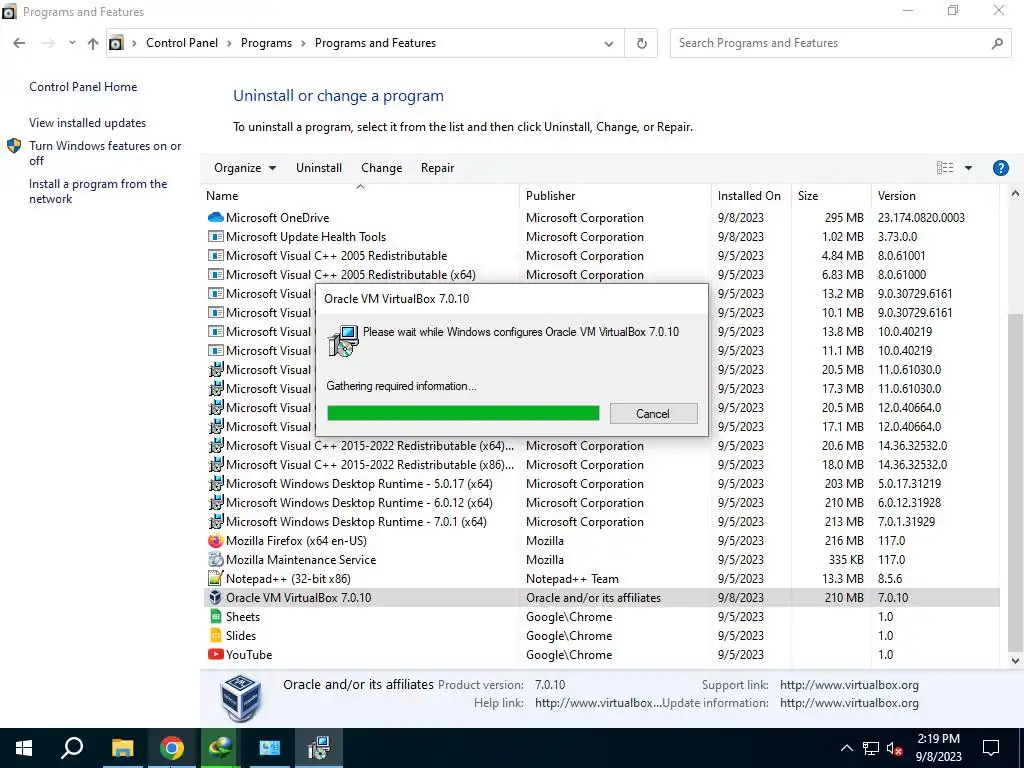Open the Windows Start menu
The width and height of the screenshot is (1024, 768).
coord(24,748)
